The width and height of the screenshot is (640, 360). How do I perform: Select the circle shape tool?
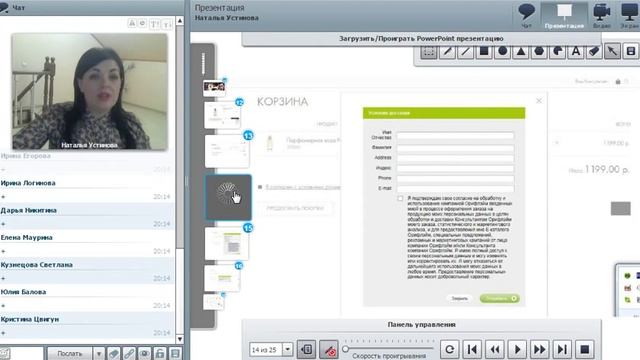(x=502, y=52)
